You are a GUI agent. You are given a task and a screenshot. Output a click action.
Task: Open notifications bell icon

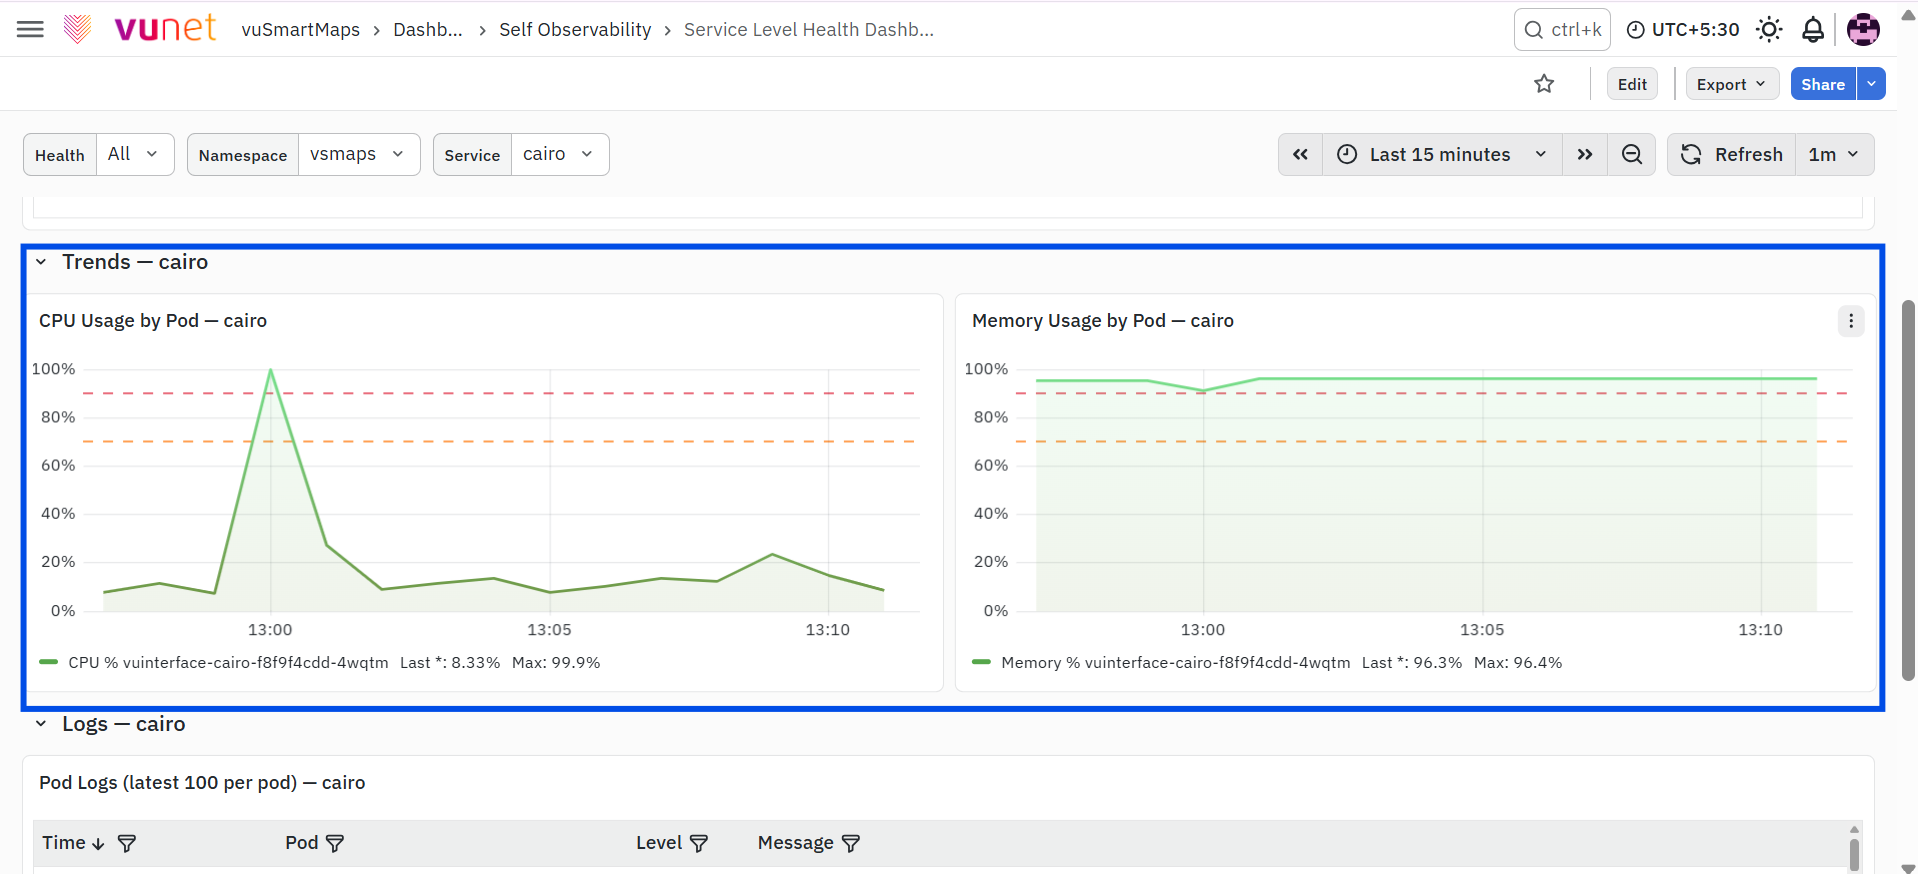click(1813, 30)
